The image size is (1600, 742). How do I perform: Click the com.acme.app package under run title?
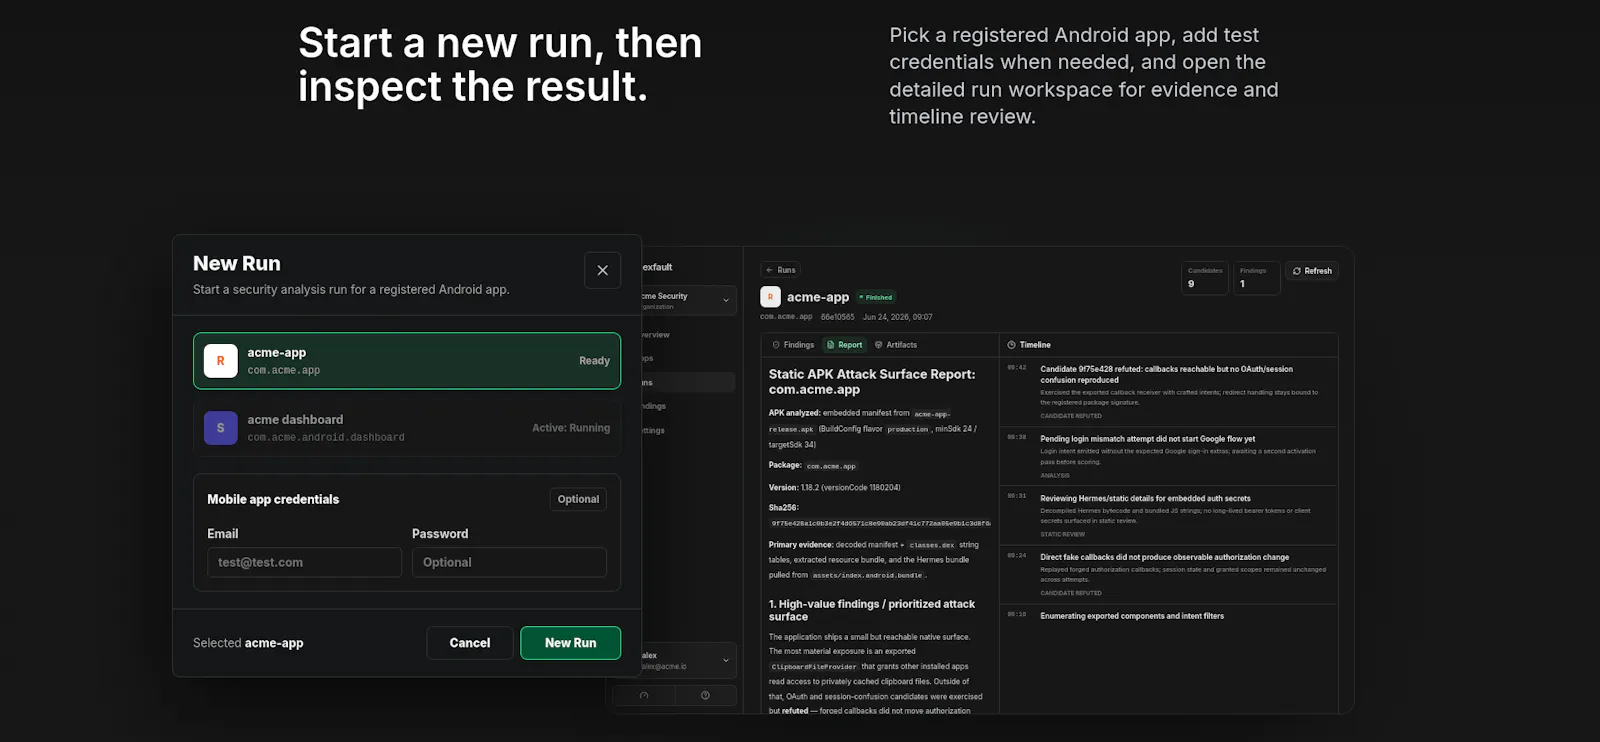click(x=786, y=317)
